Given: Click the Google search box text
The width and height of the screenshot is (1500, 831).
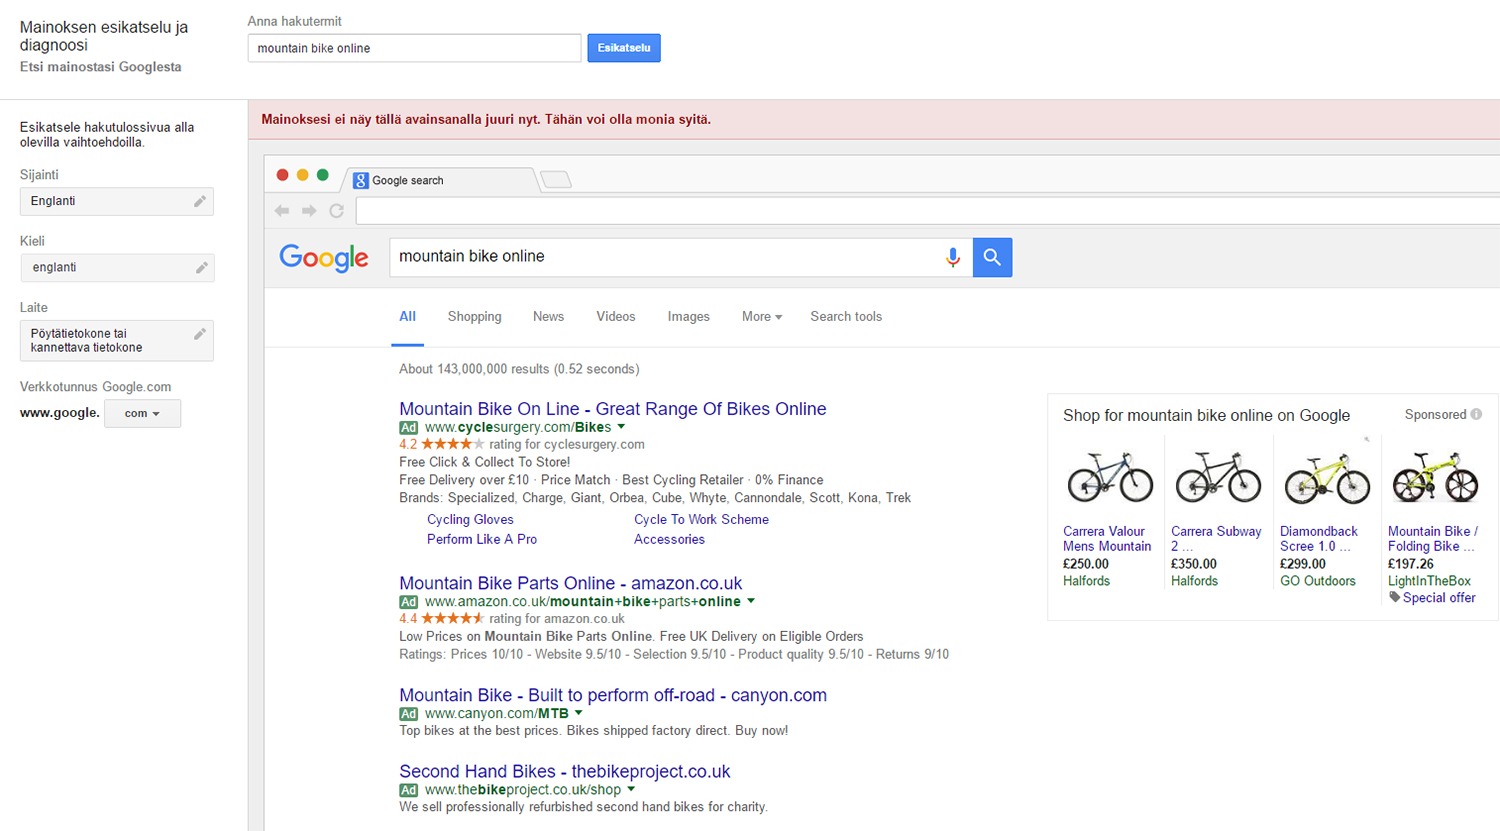Looking at the screenshot, I should tap(472, 256).
